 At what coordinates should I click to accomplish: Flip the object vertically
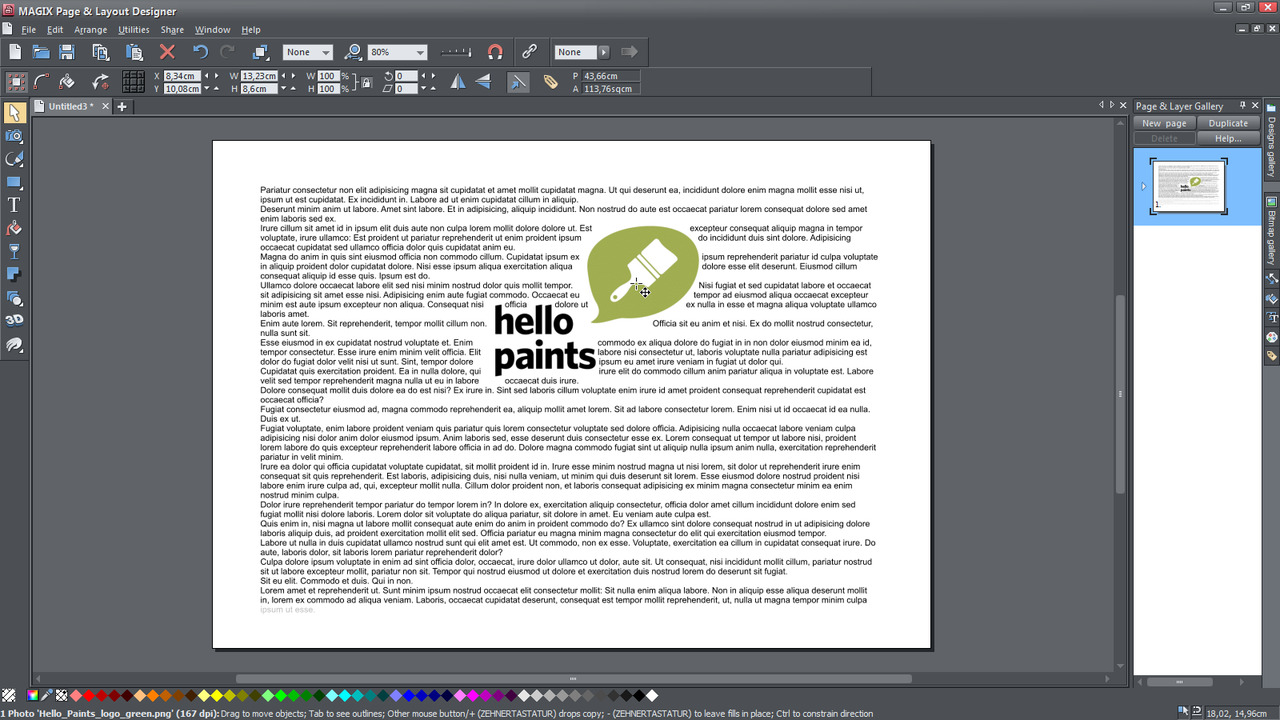point(483,82)
